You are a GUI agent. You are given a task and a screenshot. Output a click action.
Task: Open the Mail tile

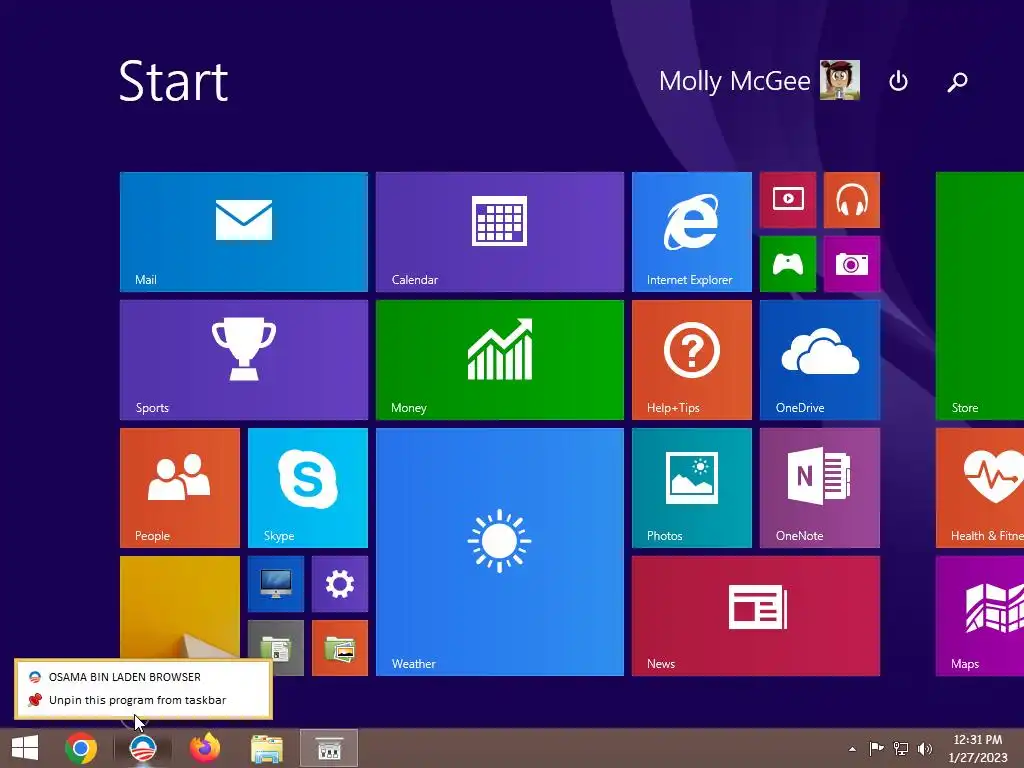(x=244, y=232)
